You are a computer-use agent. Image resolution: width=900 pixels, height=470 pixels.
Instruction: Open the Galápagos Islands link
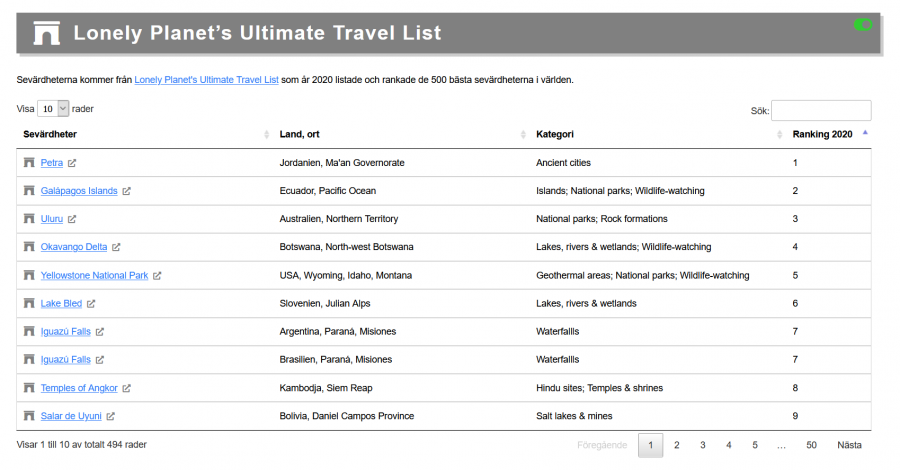[x=79, y=191]
